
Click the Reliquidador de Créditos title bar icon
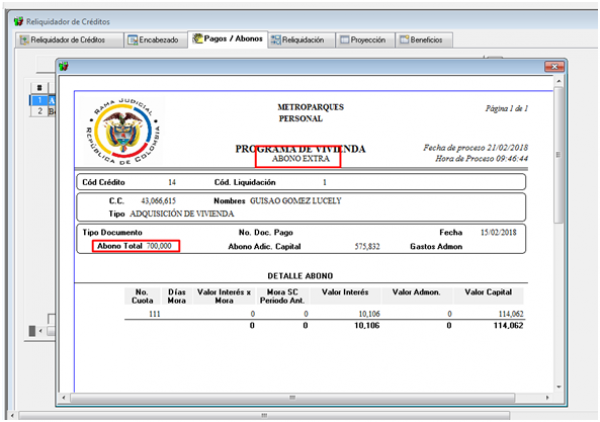coord(18,21)
